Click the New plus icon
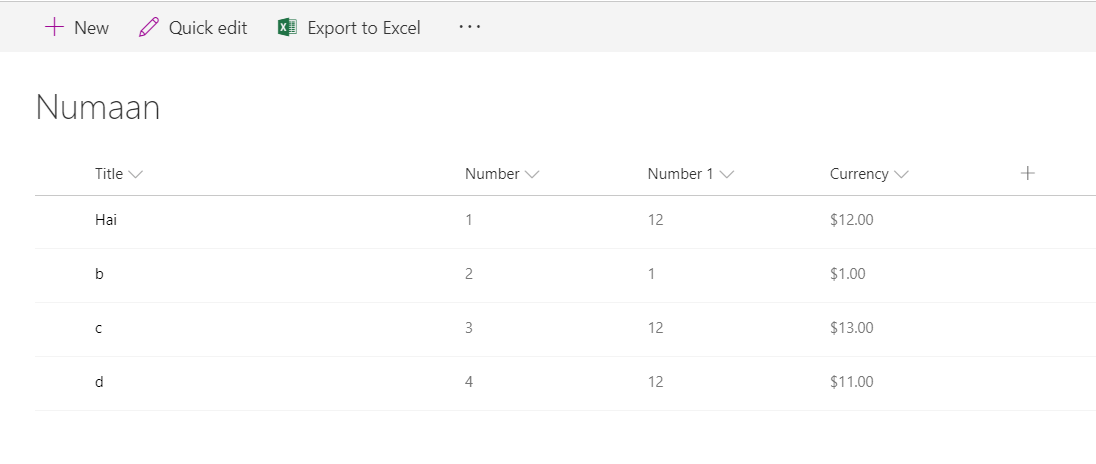 (54, 28)
